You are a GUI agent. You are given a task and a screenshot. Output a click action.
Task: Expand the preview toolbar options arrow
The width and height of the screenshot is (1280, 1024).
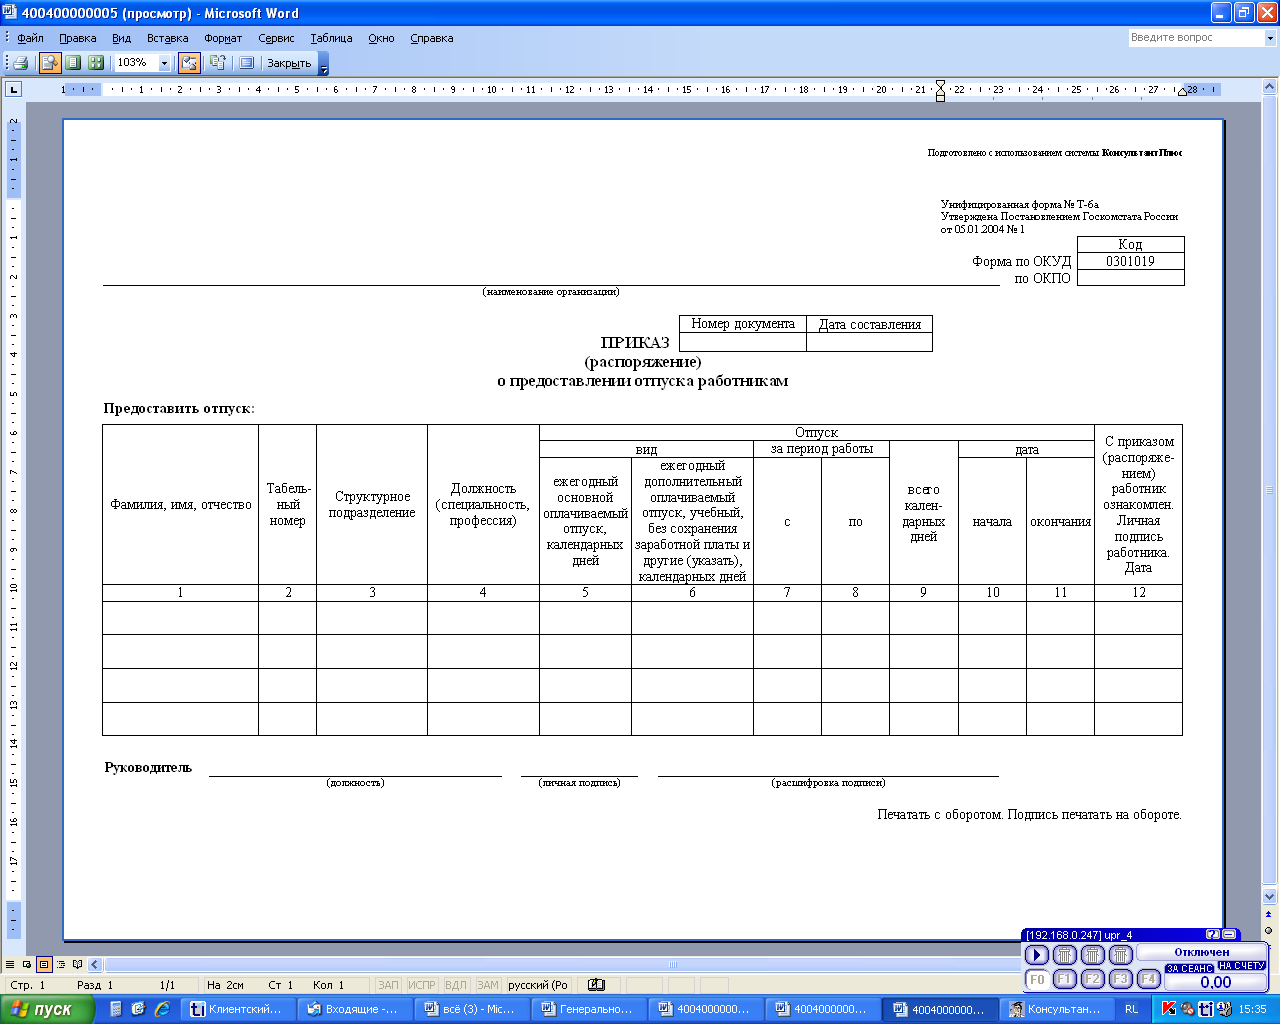click(323, 64)
